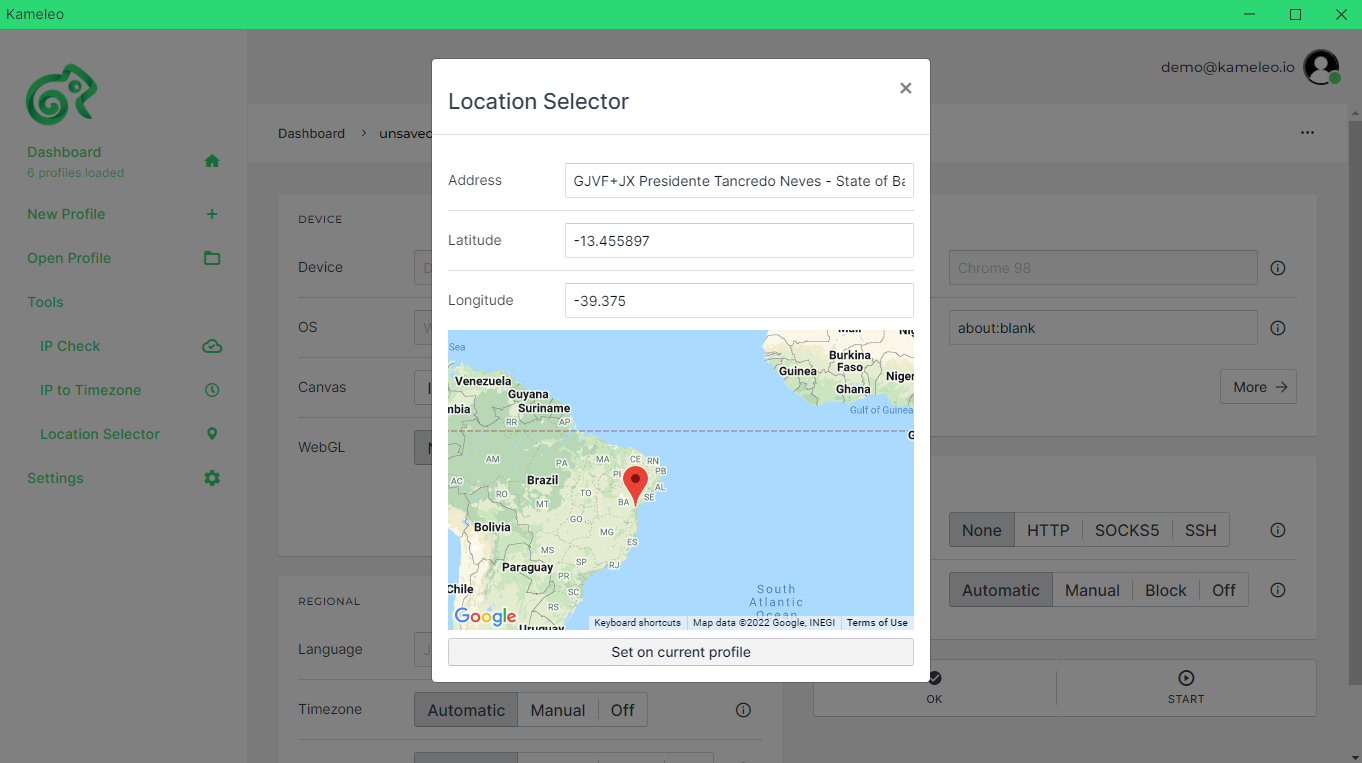Select HTTP proxy option
This screenshot has width=1362, height=763.
pyautogui.click(x=1048, y=530)
